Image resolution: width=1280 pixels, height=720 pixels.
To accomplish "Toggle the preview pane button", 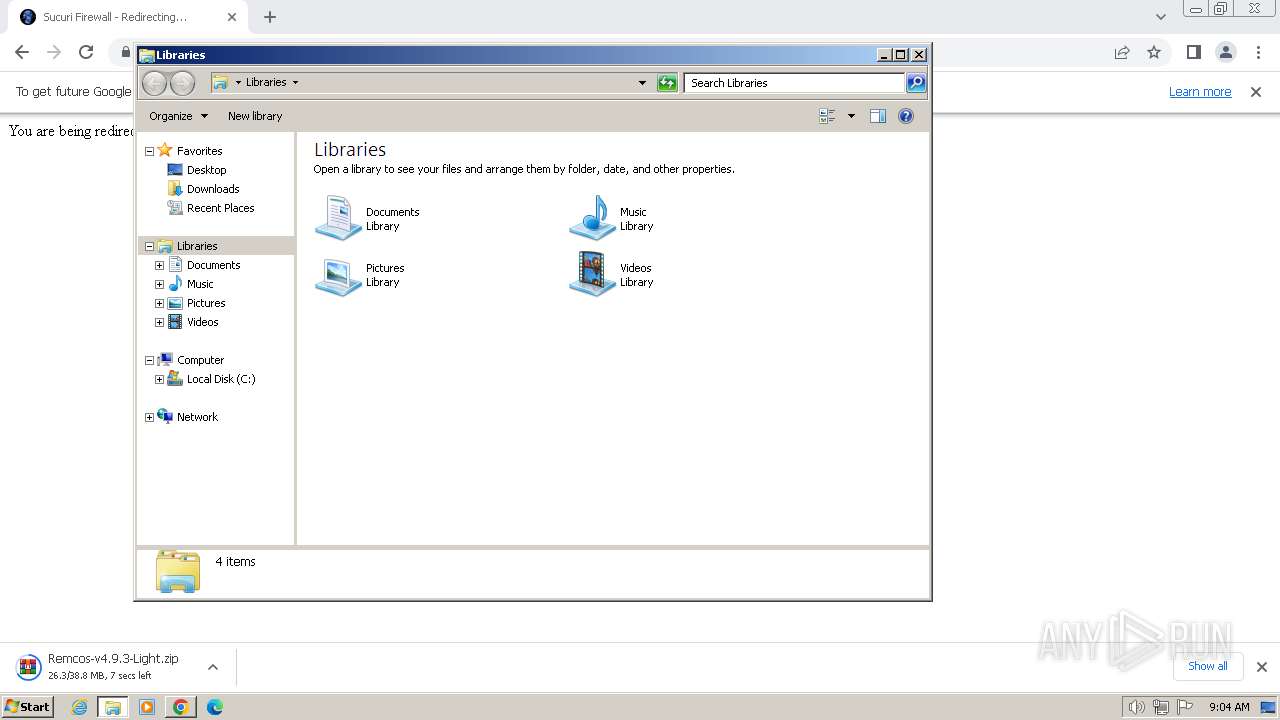I will pos(878,116).
